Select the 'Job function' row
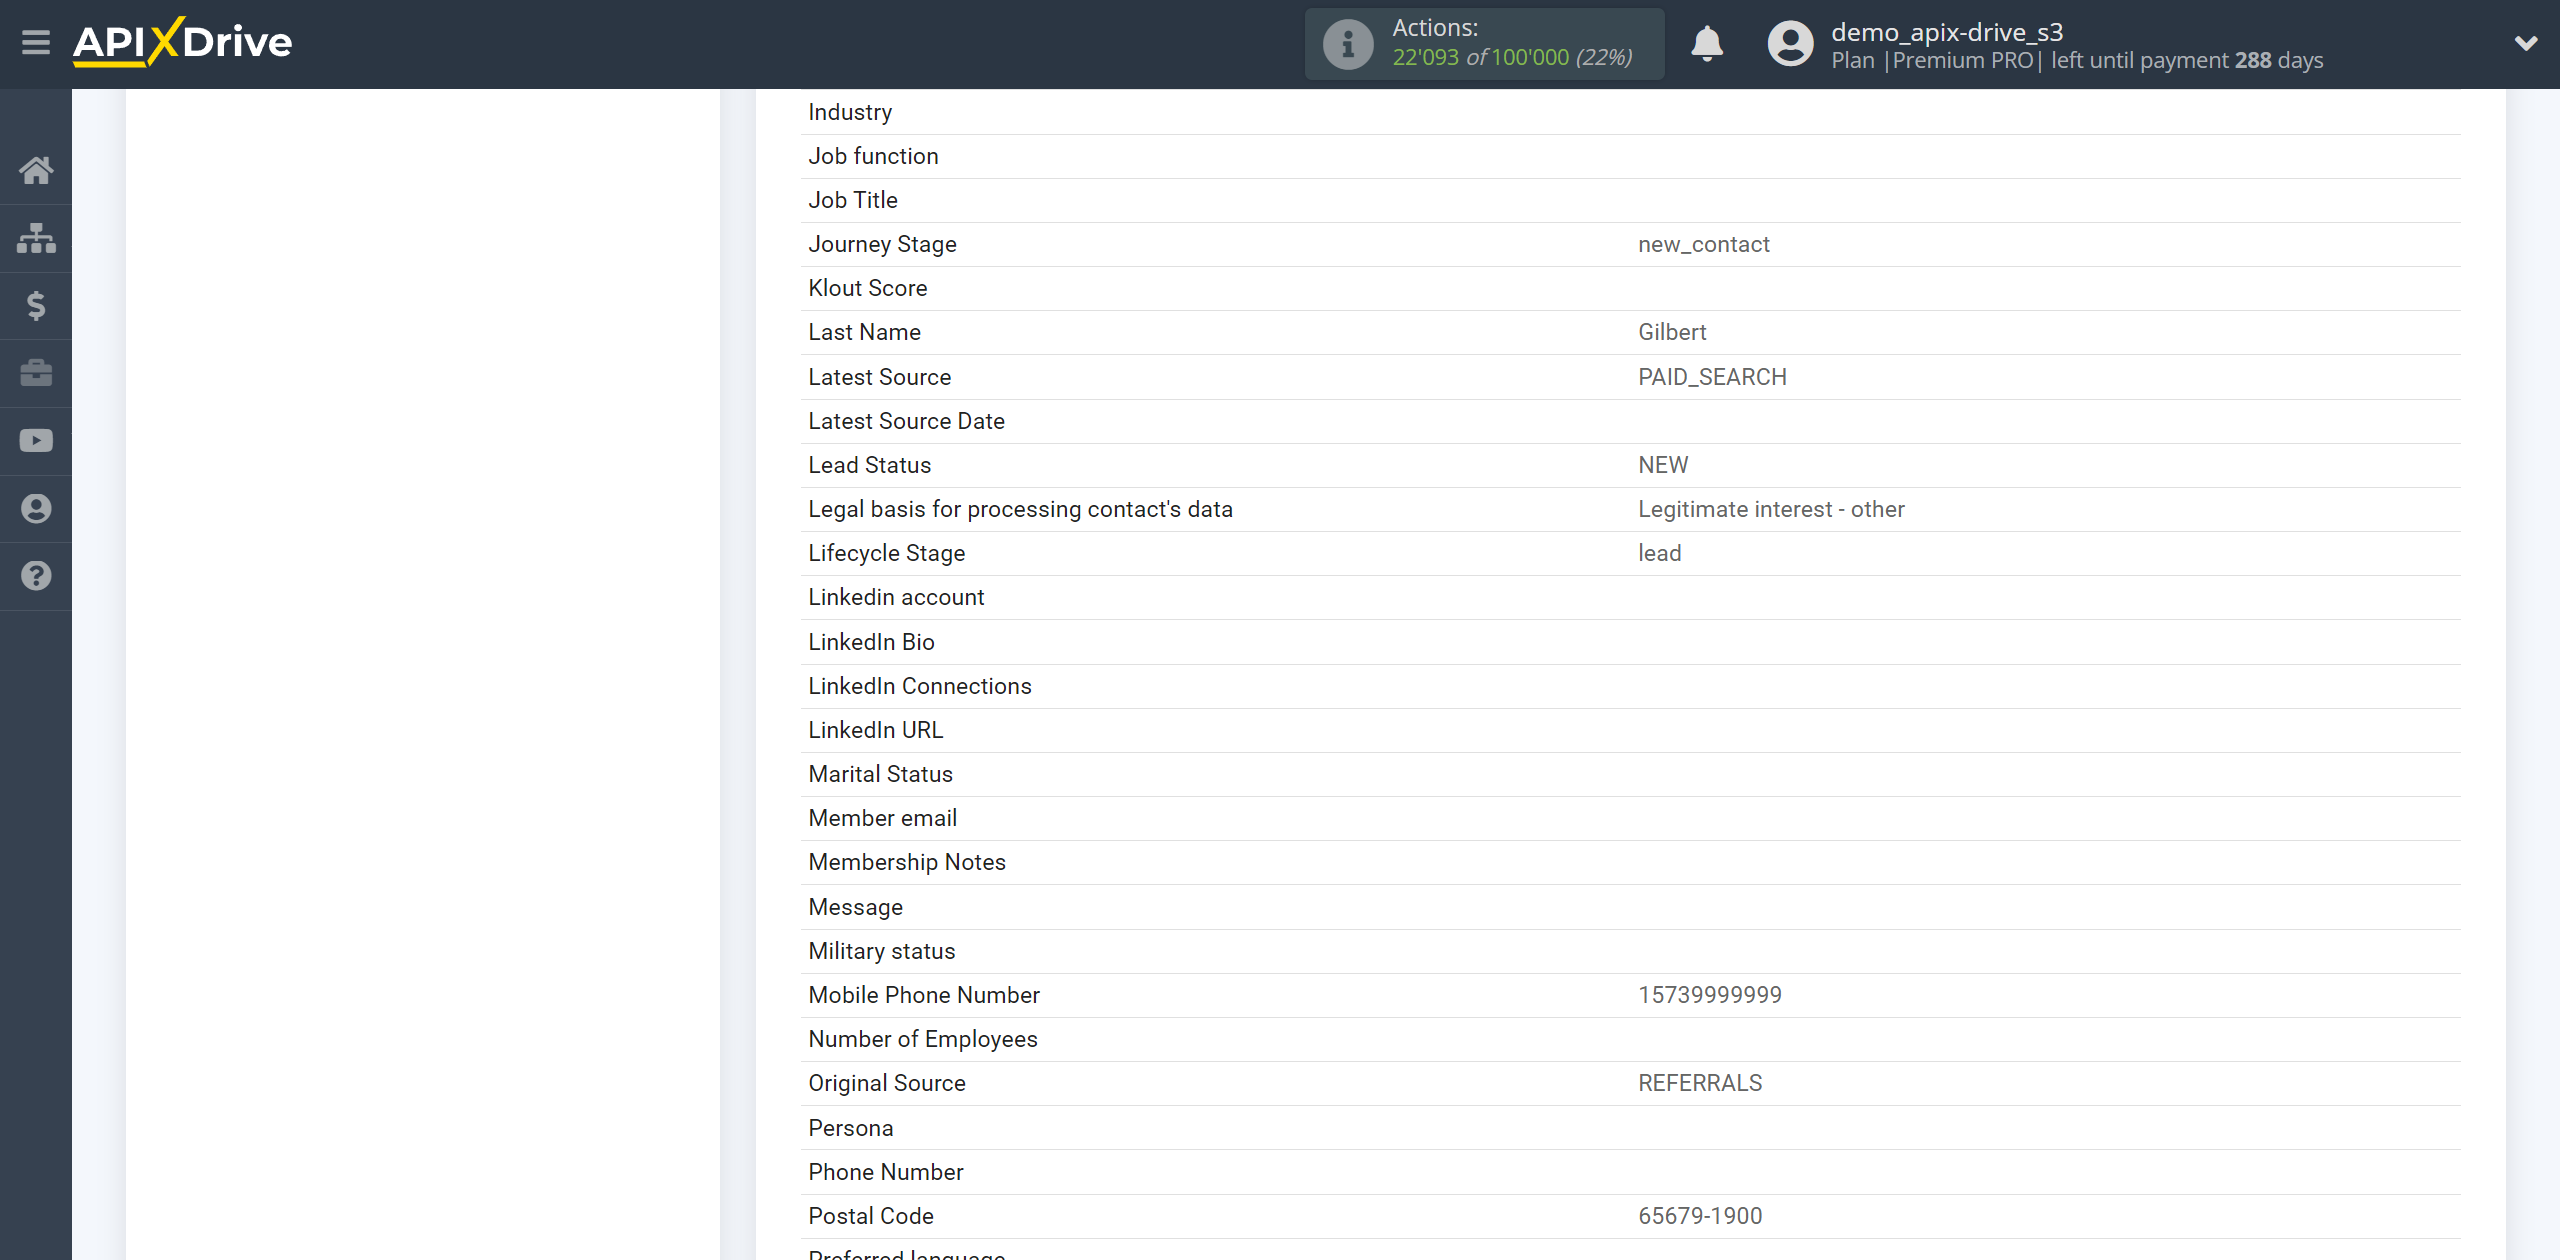The width and height of the screenshot is (2560, 1260). point(1630,156)
